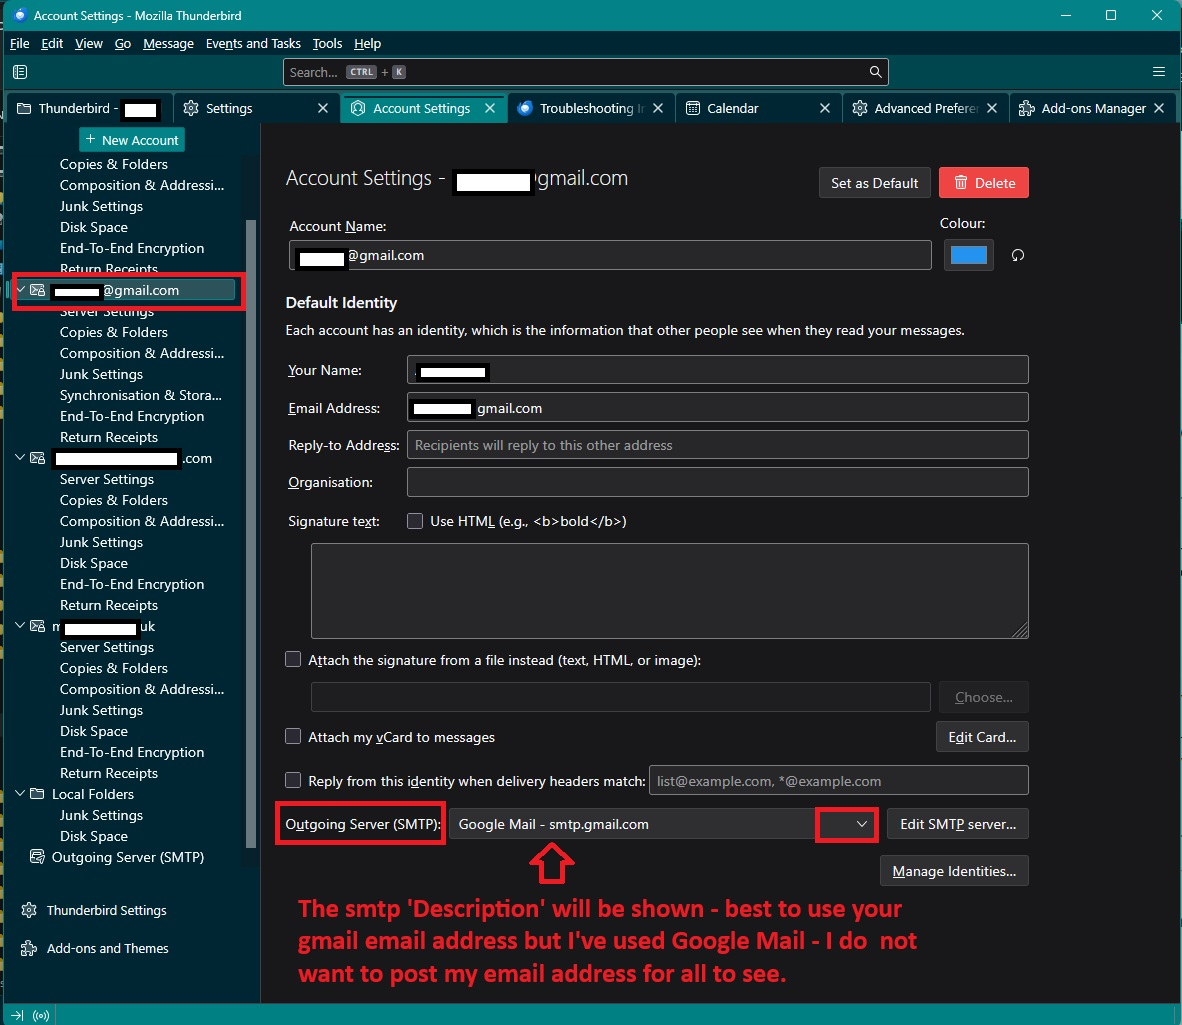The height and width of the screenshot is (1025, 1182).
Task: Click the Reply-to Address field
Action: [718, 445]
